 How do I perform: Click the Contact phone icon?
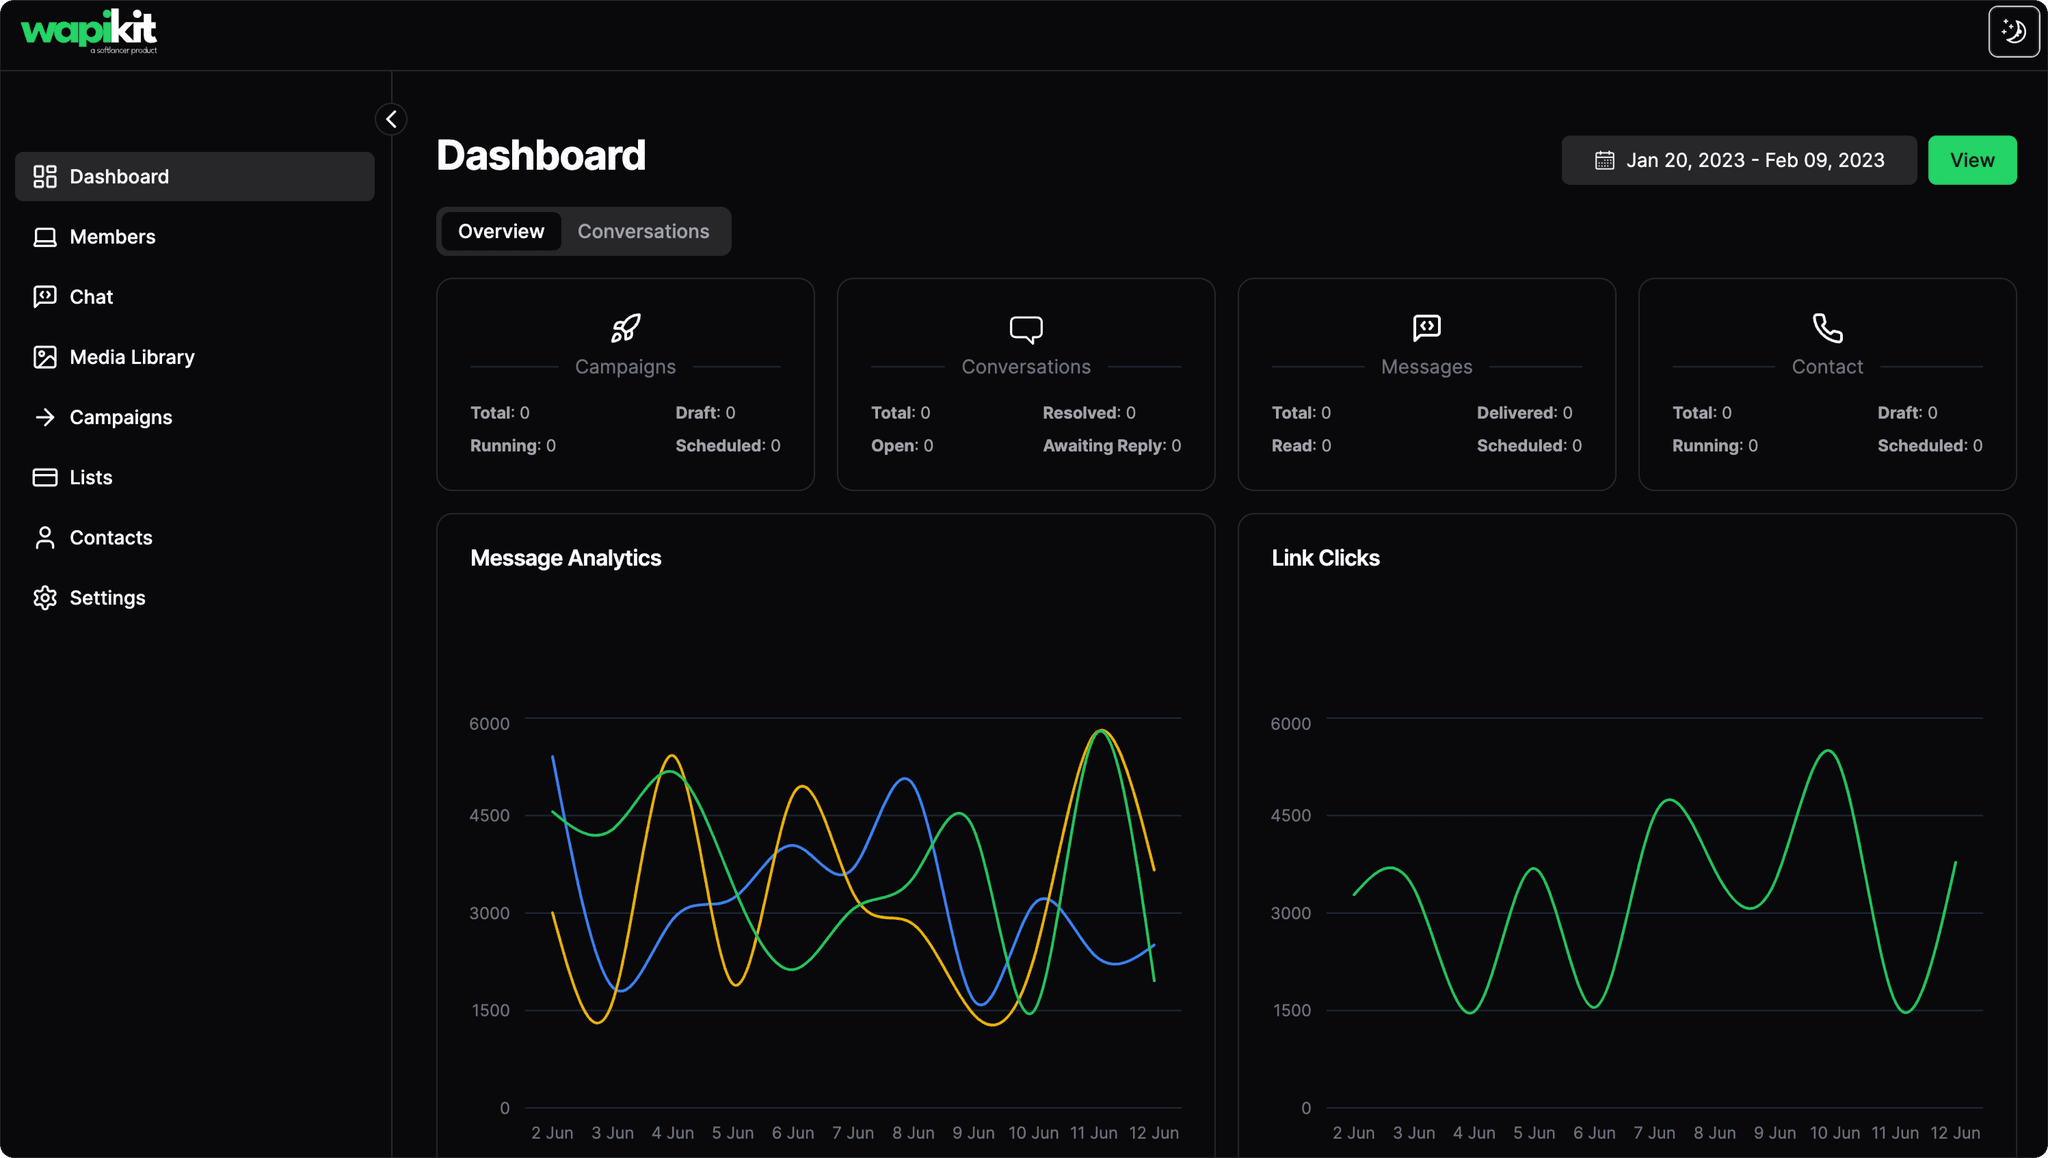coord(1828,328)
